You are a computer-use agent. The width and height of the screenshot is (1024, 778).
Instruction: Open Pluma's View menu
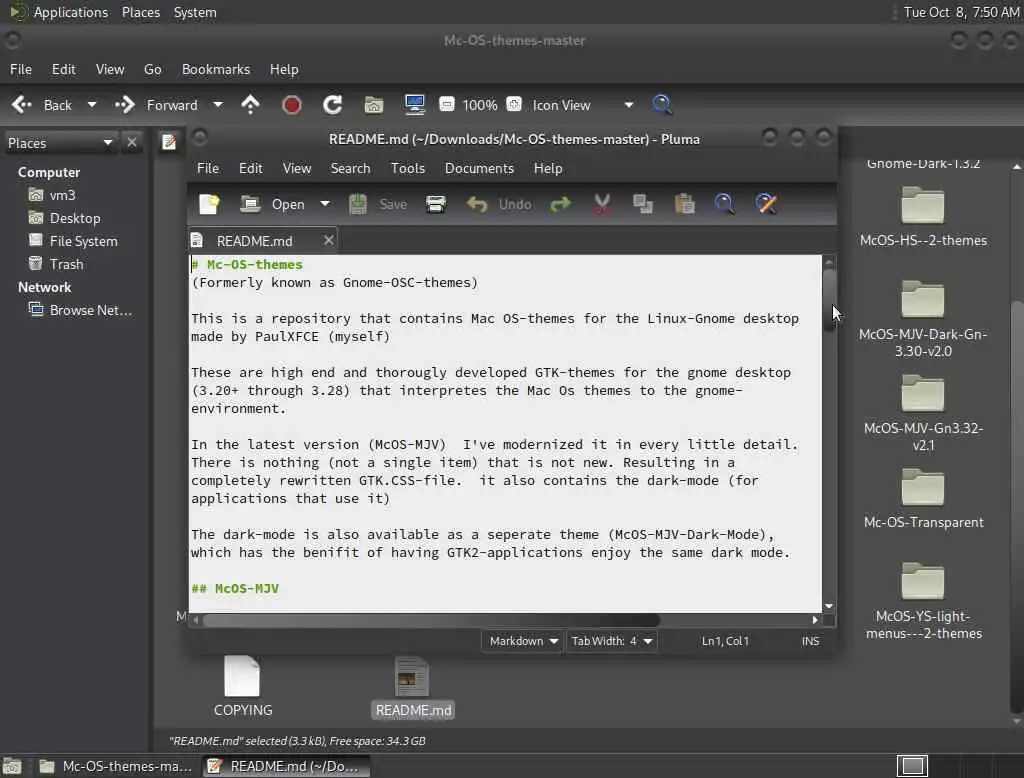click(x=296, y=169)
